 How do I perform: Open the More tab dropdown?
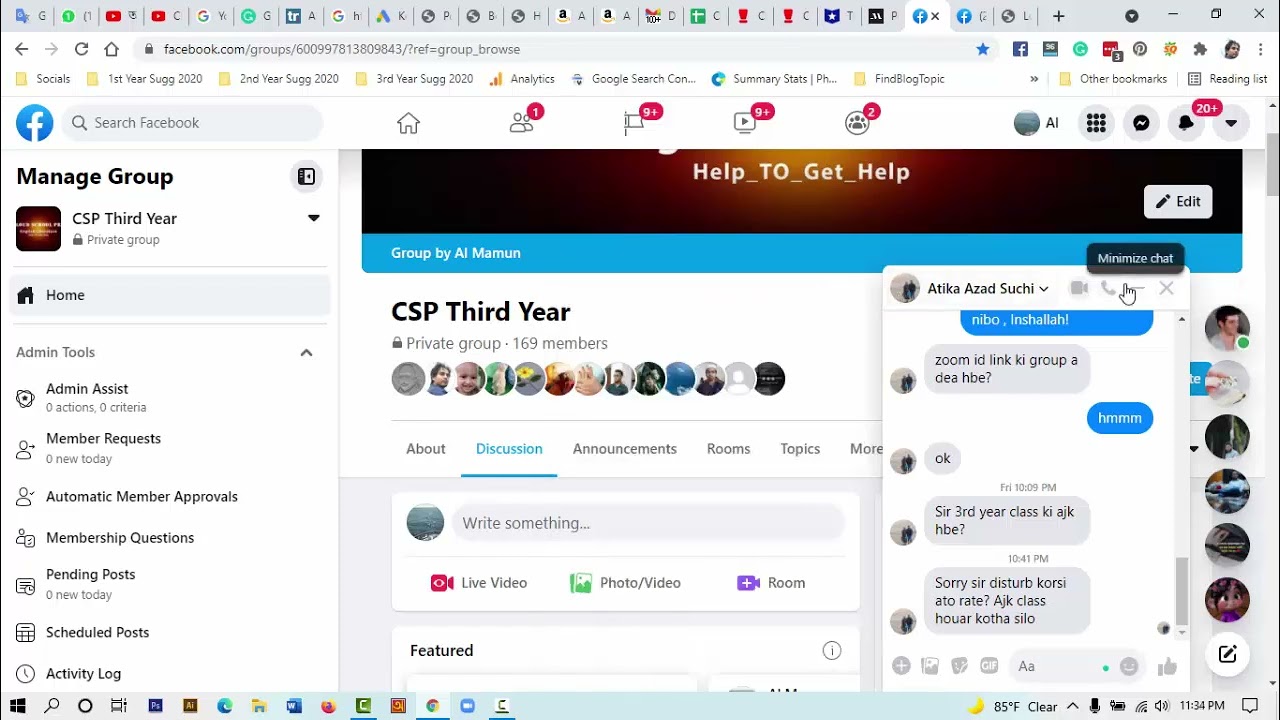[x=866, y=449]
